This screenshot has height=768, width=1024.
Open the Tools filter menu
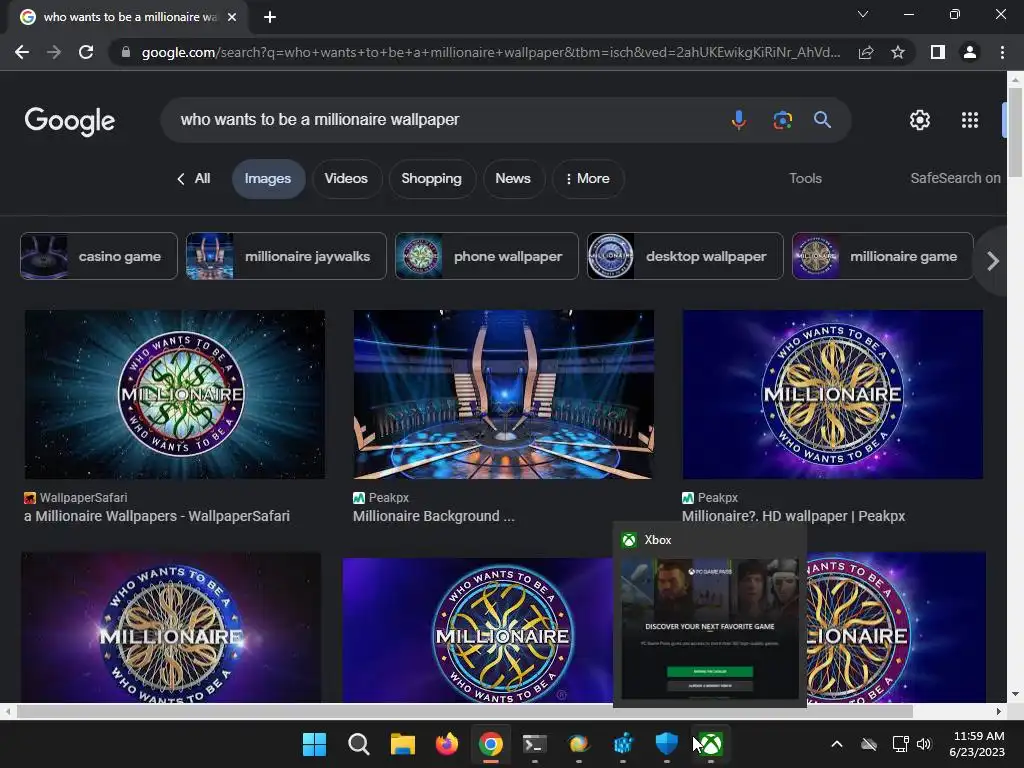click(x=805, y=178)
